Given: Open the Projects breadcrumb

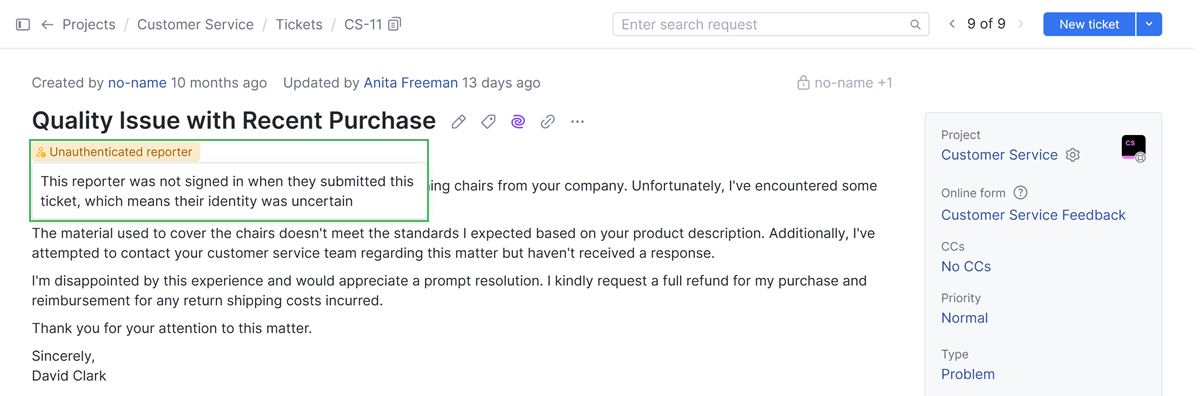Looking at the screenshot, I should [88, 24].
